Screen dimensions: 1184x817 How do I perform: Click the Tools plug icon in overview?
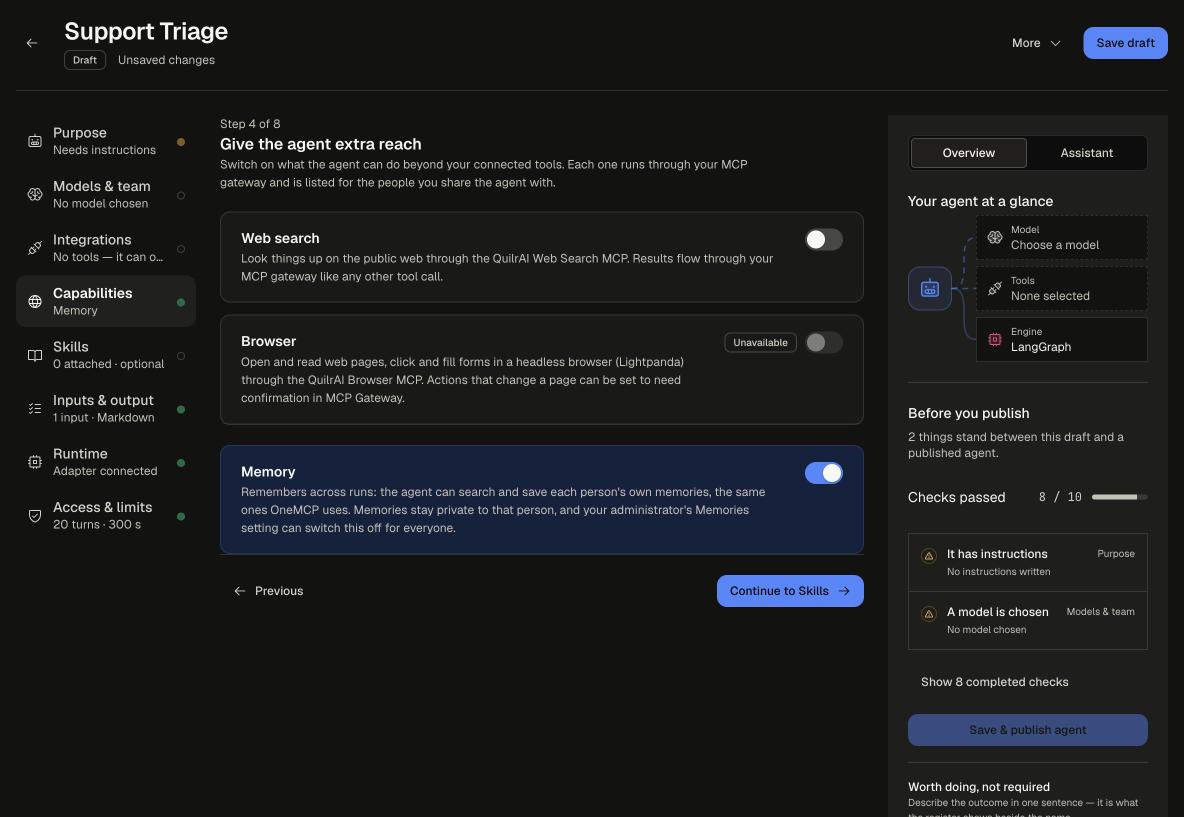(995, 288)
